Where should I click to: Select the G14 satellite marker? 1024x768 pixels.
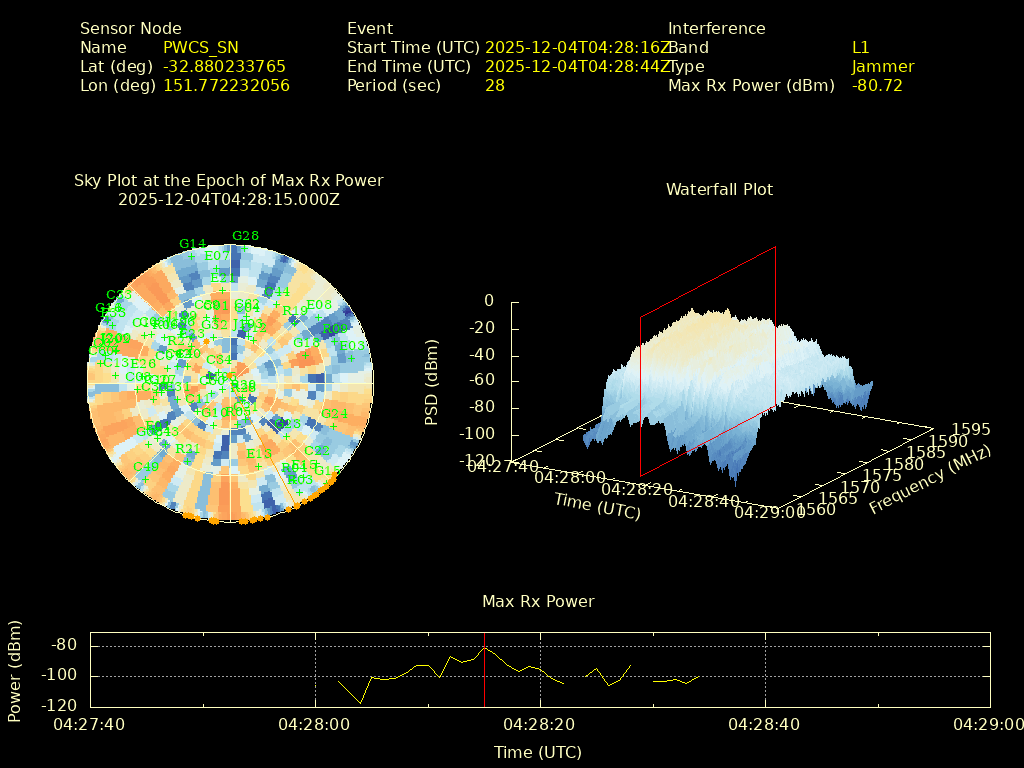tap(192, 255)
